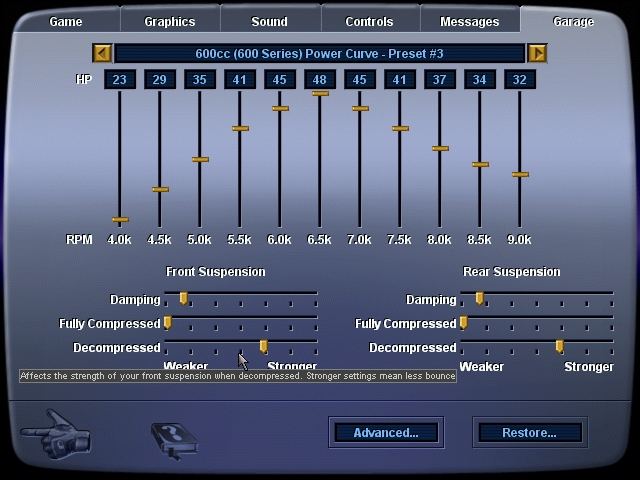Switch to the Messages tab
640x480 pixels.
coord(469,21)
